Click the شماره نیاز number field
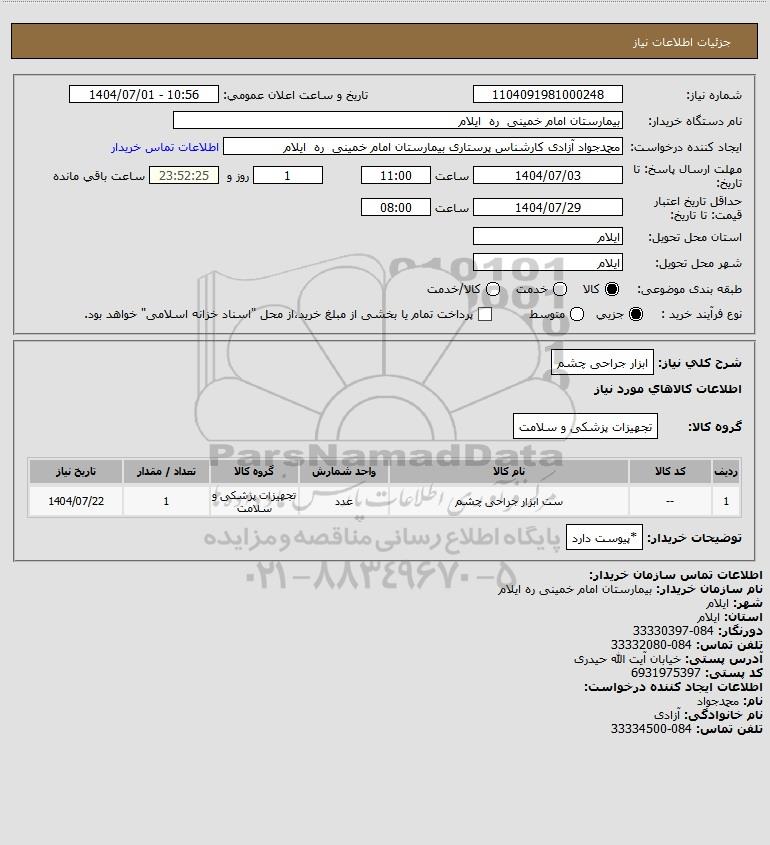Screen dimensions: 770x845 pos(547,94)
